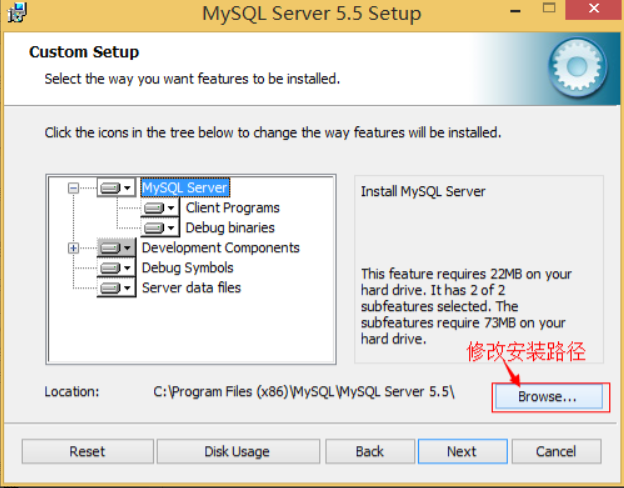The width and height of the screenshot is (624, 488).
Task: Click the MySQL Server feature drive icon
Action: 110,187
